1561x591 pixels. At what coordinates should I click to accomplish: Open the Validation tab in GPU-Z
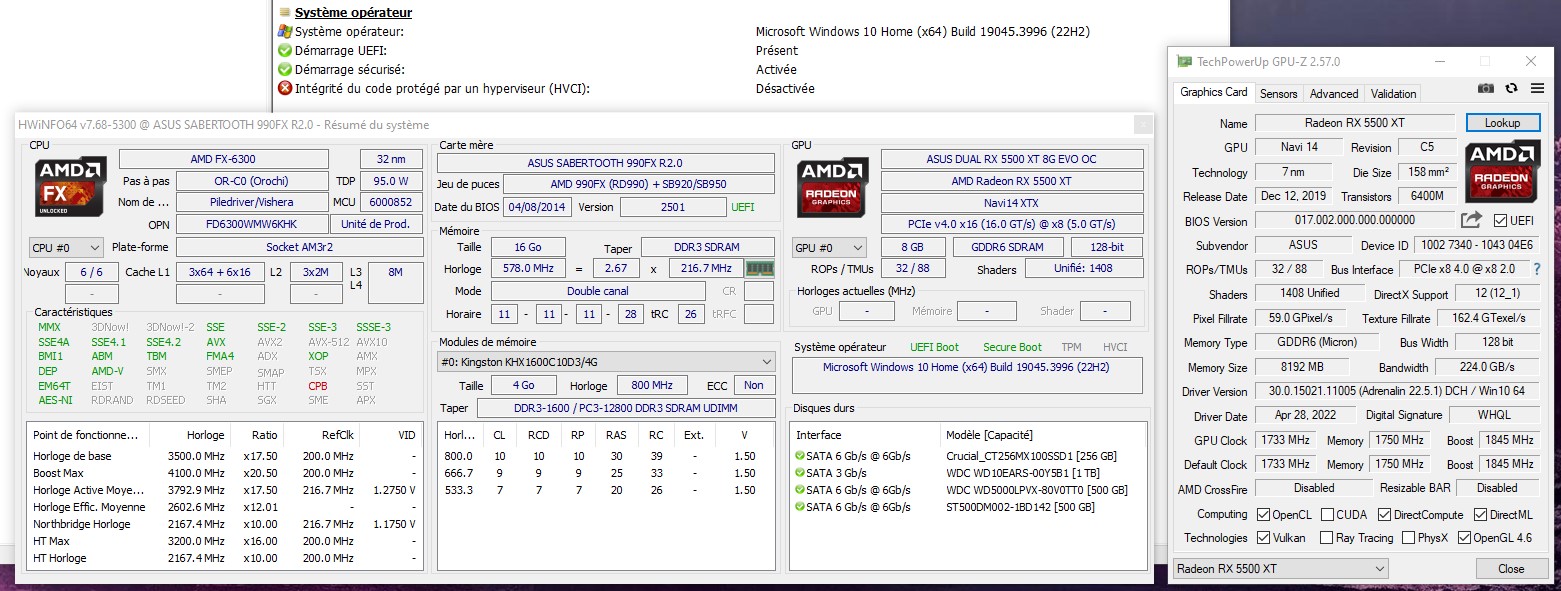point(1393,94)
